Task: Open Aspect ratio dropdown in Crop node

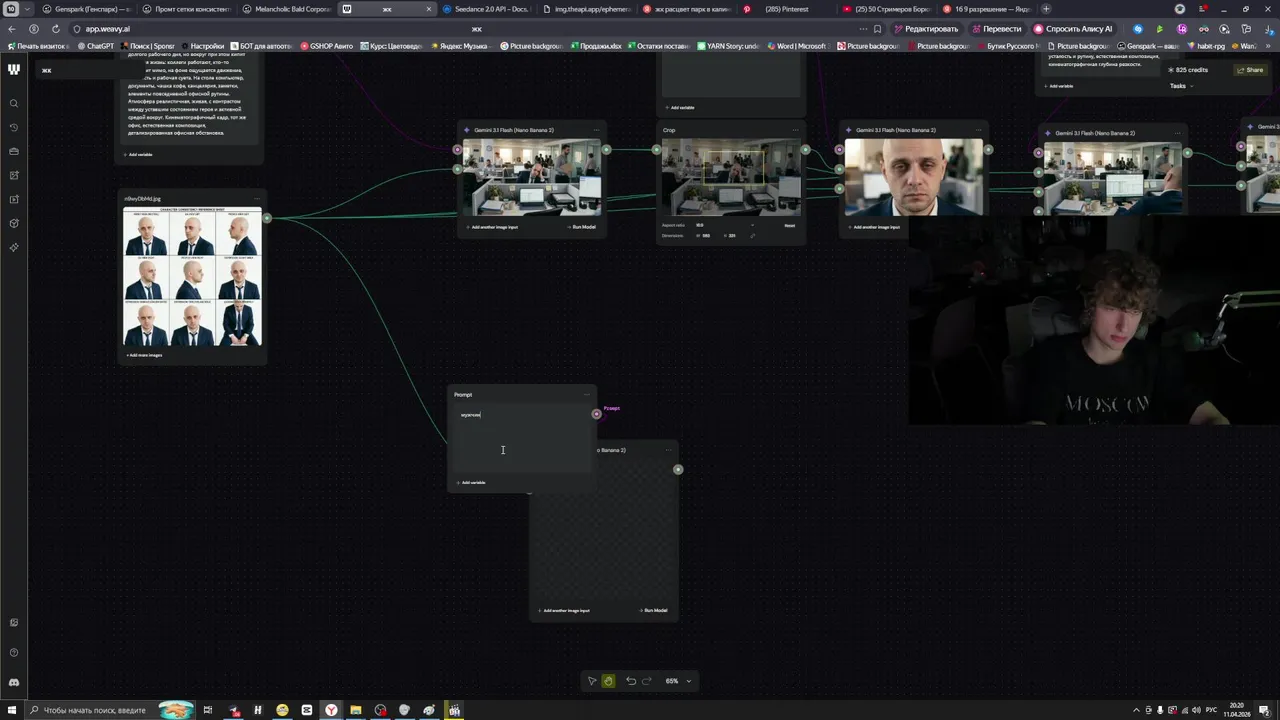Action: tap(723, 225)
